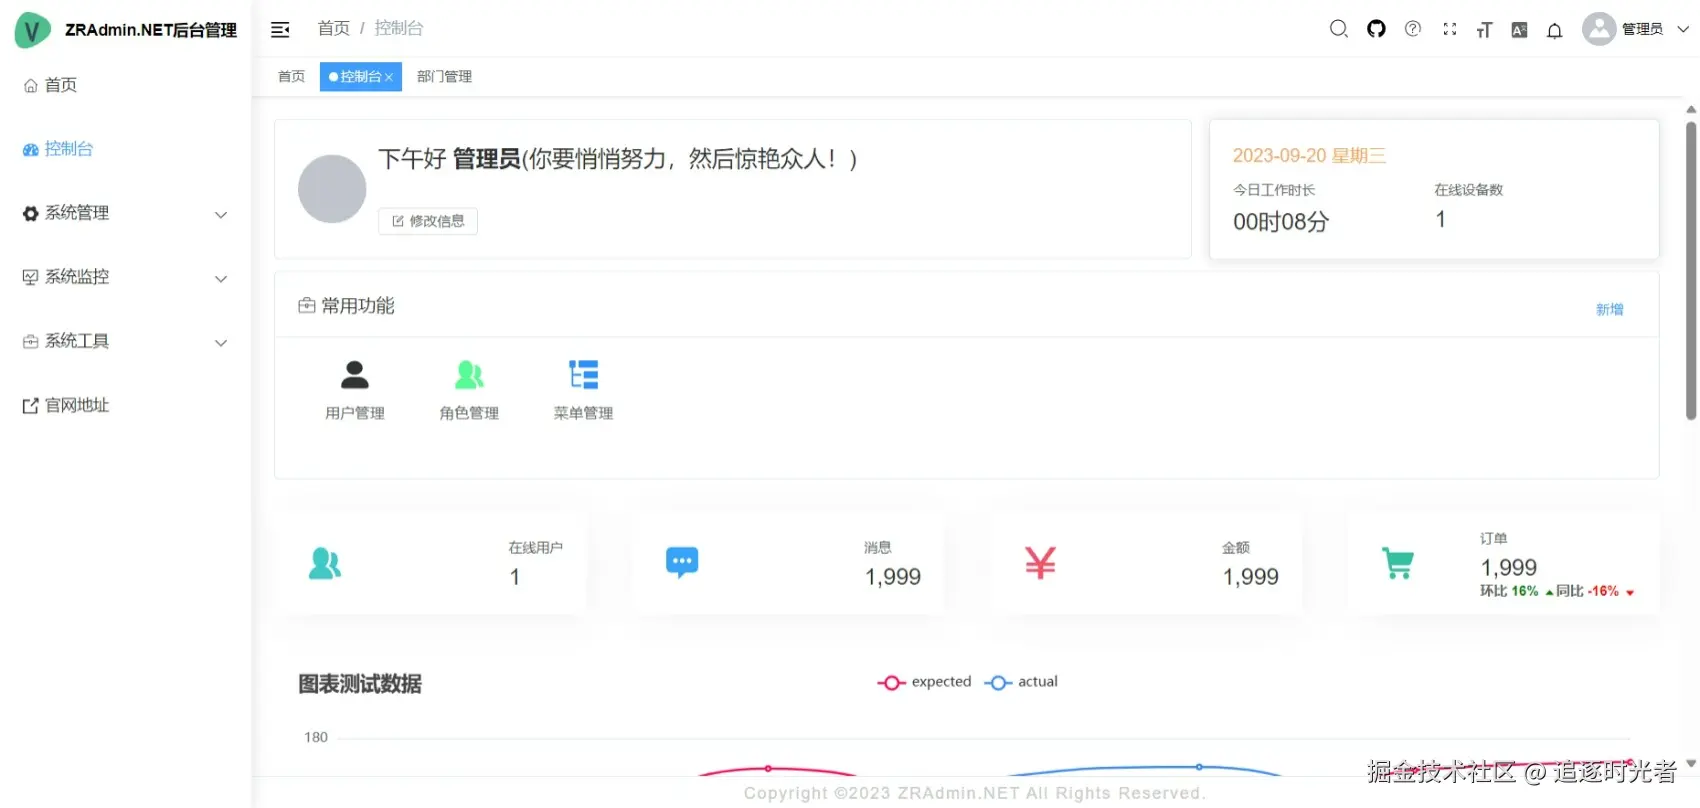Open 菜单管理 shortcut icon

584,375
